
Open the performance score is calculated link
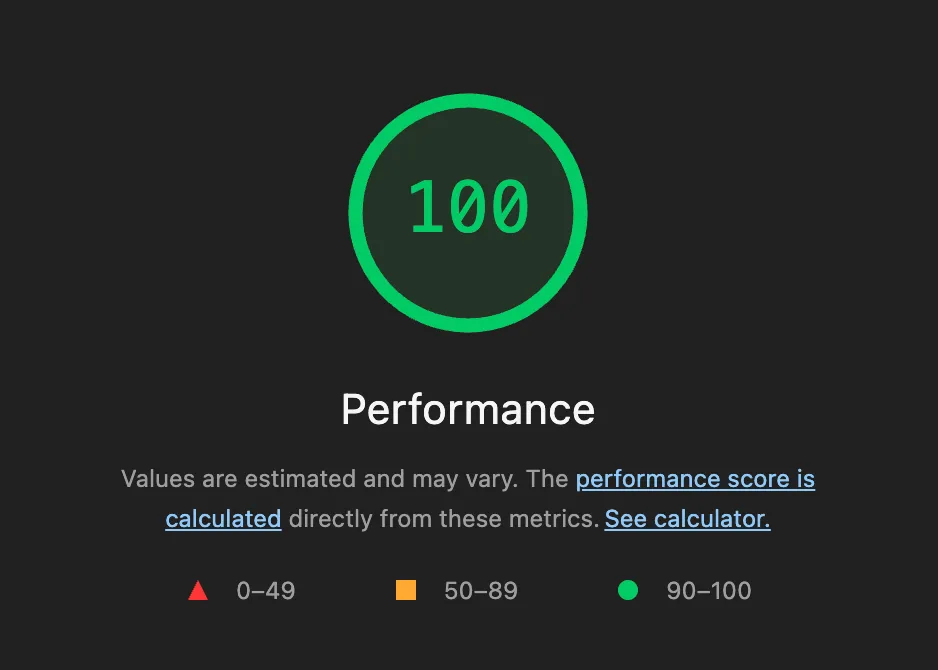tap(695, 479)
